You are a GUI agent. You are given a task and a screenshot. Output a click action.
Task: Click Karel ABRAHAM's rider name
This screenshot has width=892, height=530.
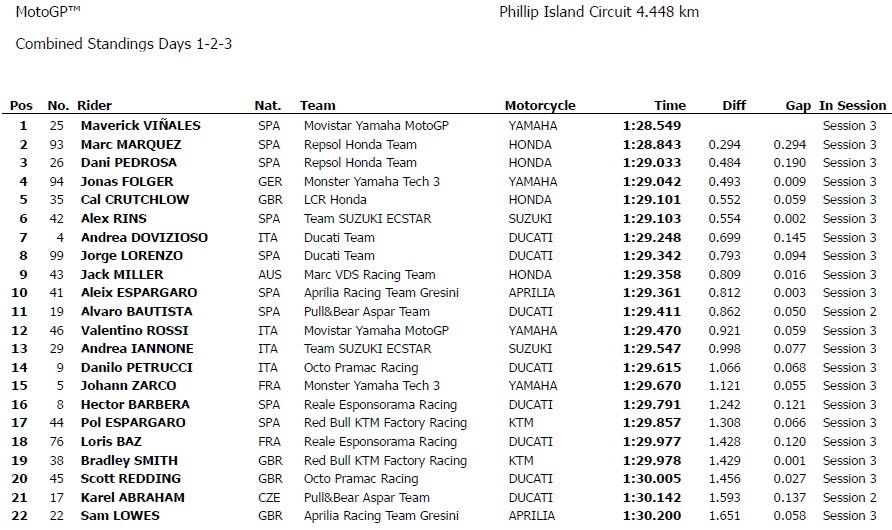133,498
